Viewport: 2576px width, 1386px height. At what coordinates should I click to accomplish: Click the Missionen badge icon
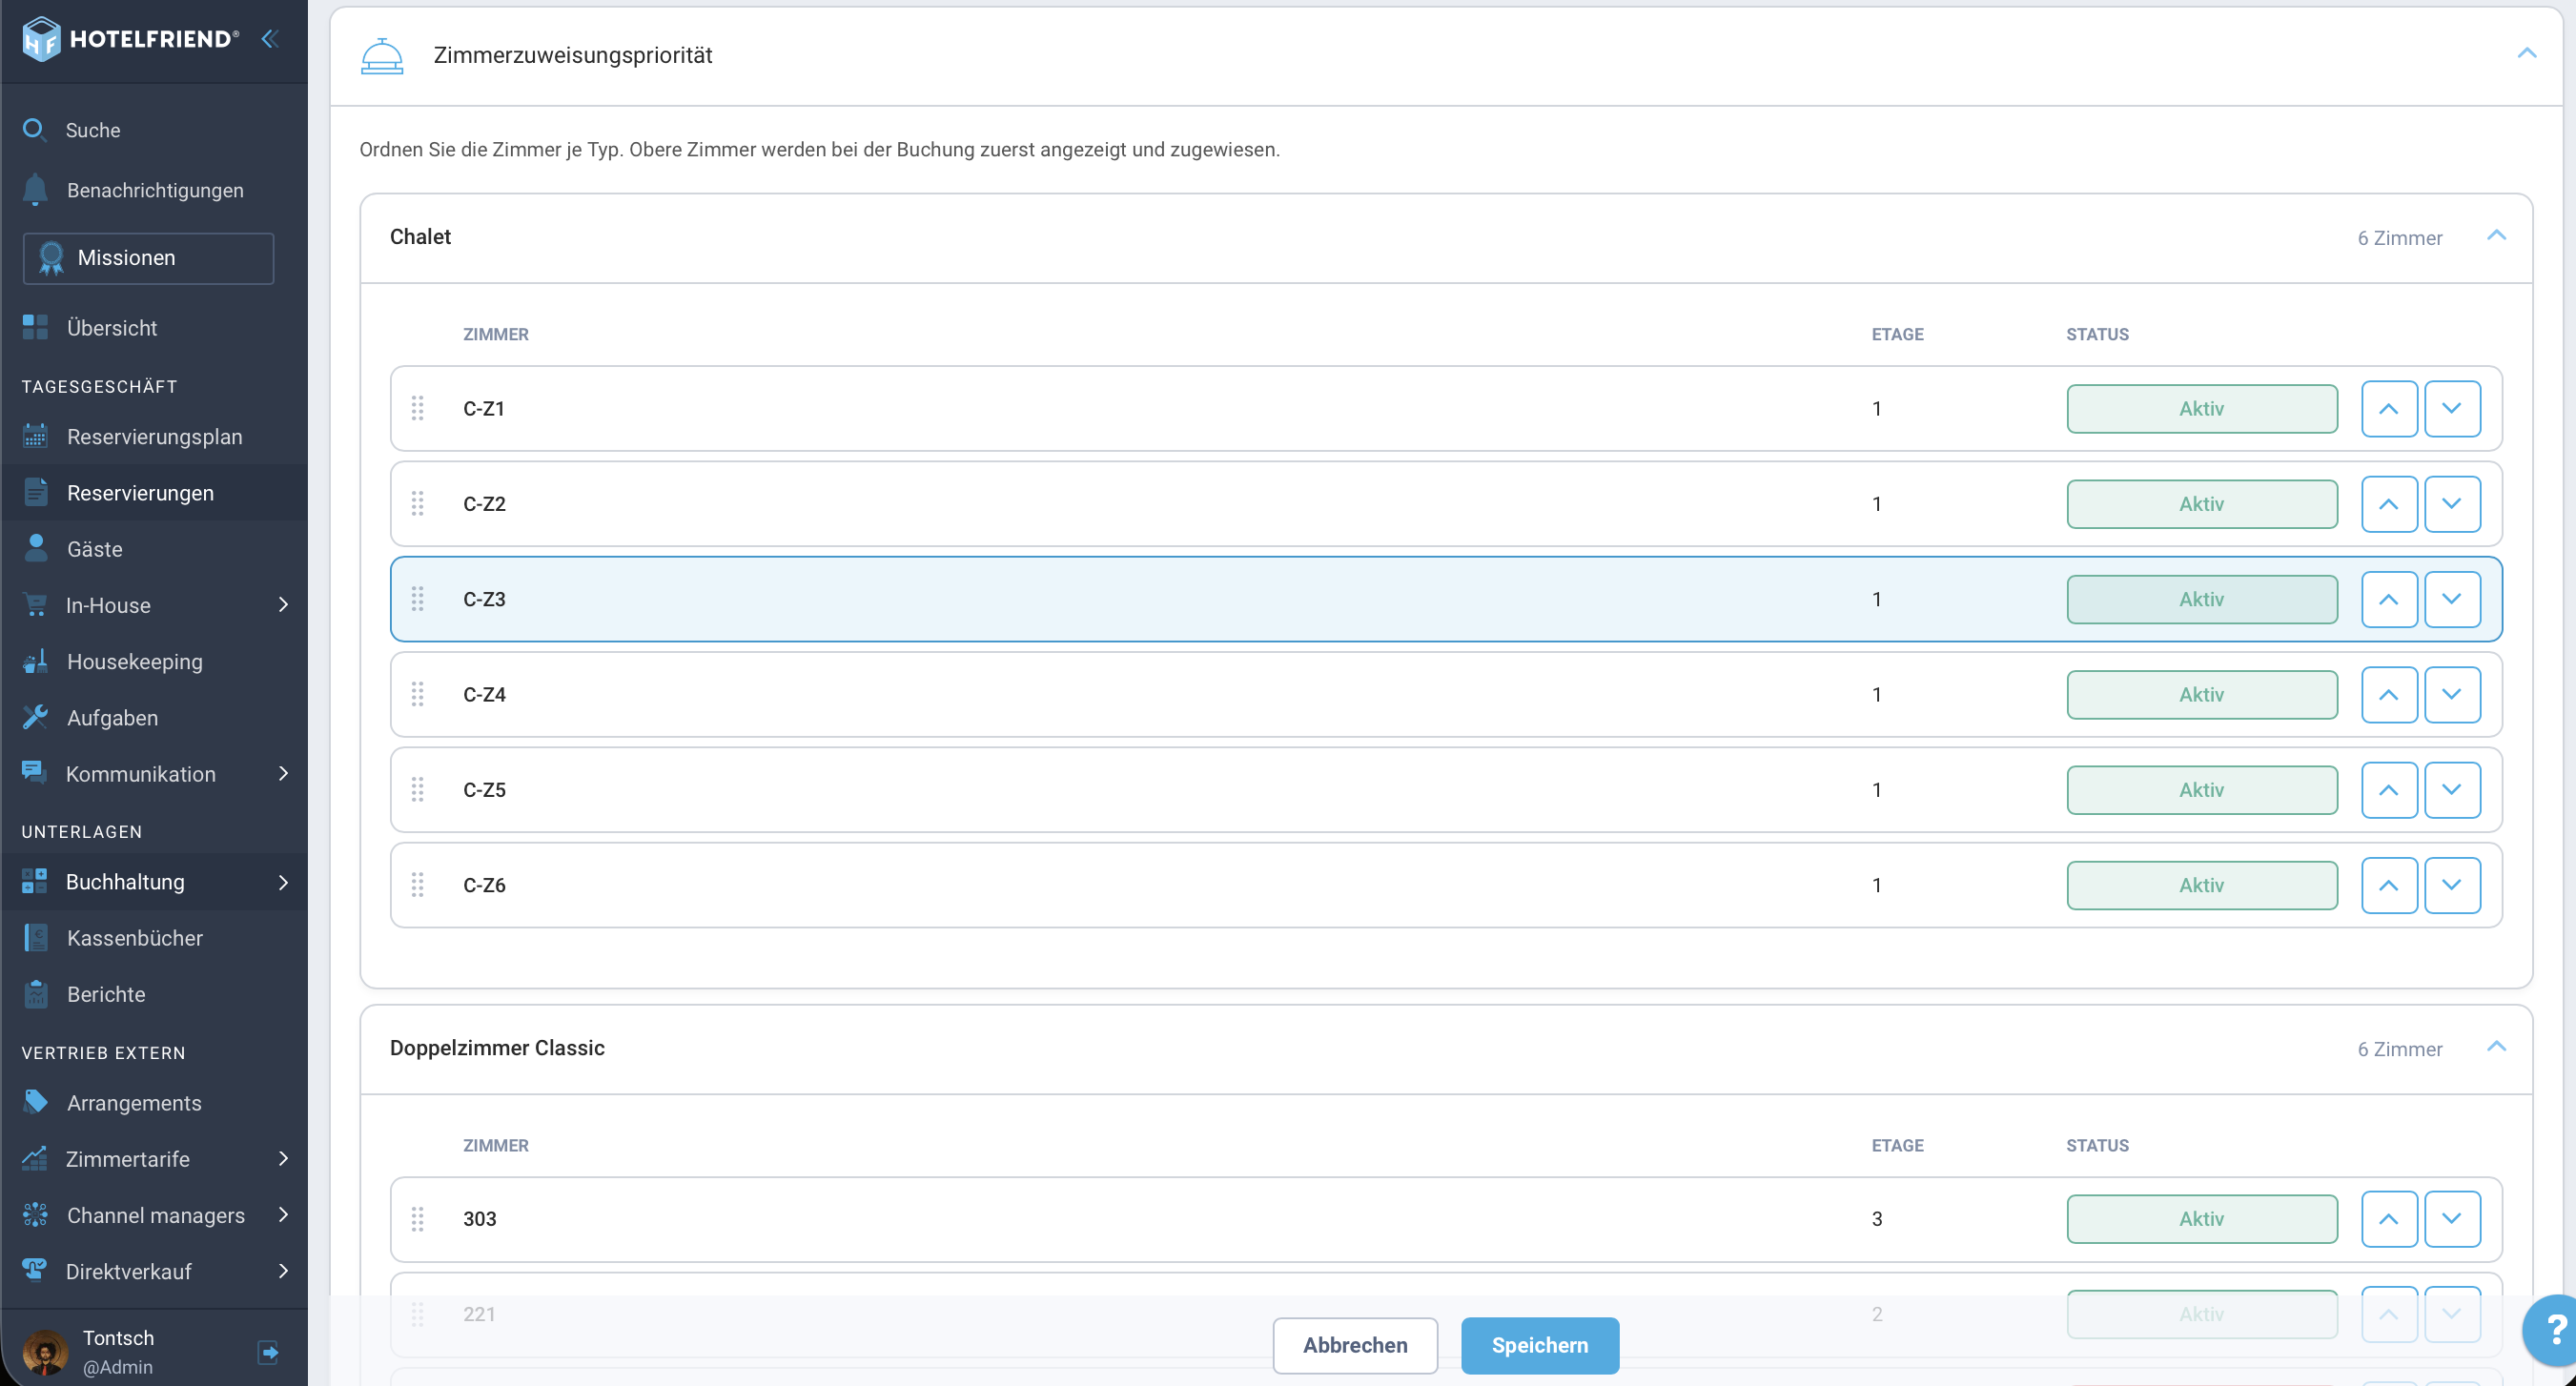pyautogui.click(x=50, y=258)
